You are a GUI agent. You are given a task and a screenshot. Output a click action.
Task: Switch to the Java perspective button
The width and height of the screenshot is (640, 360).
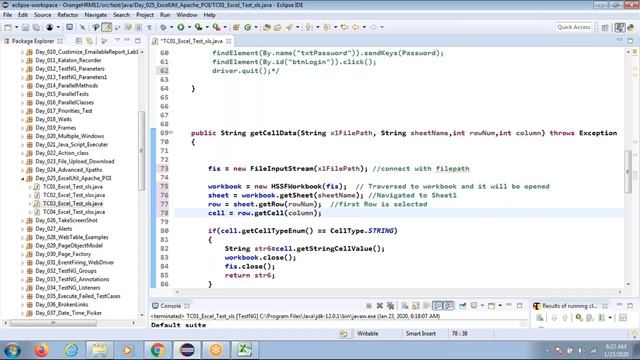click(x=620, y=27)
